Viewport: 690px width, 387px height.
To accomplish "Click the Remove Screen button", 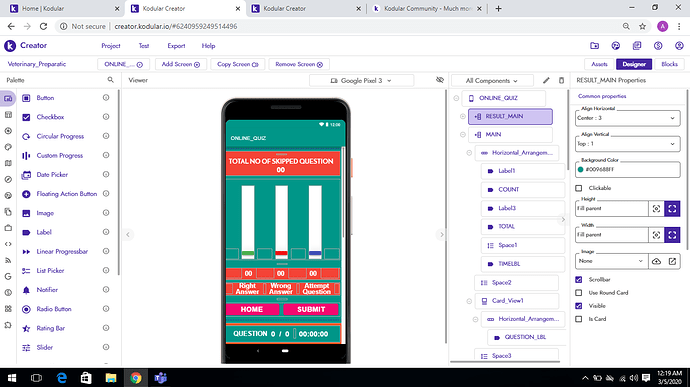I will coord(299,64).
